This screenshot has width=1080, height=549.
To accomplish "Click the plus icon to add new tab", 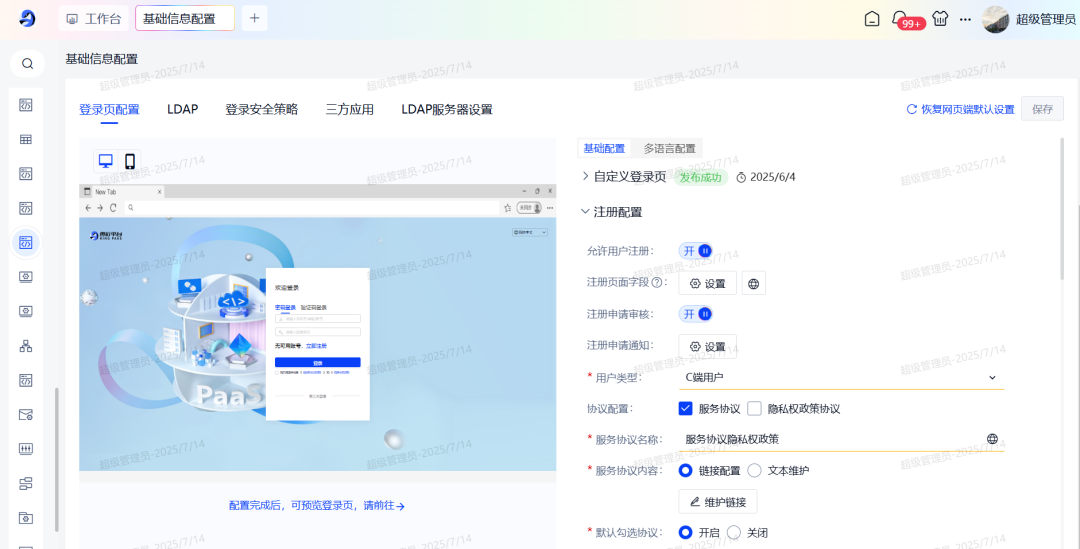I will tap(254, 19).
